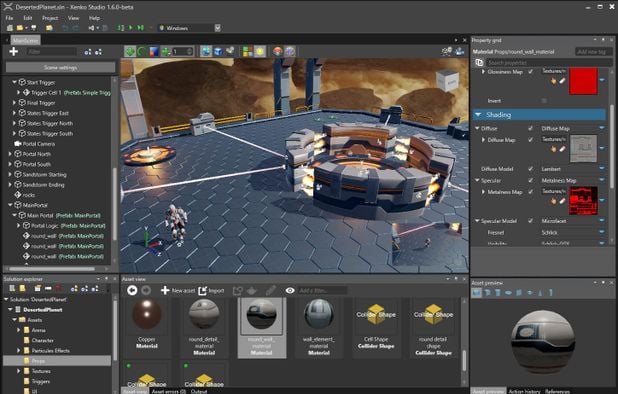Click the purple globe icon in scene toolbar

point(290,51)
